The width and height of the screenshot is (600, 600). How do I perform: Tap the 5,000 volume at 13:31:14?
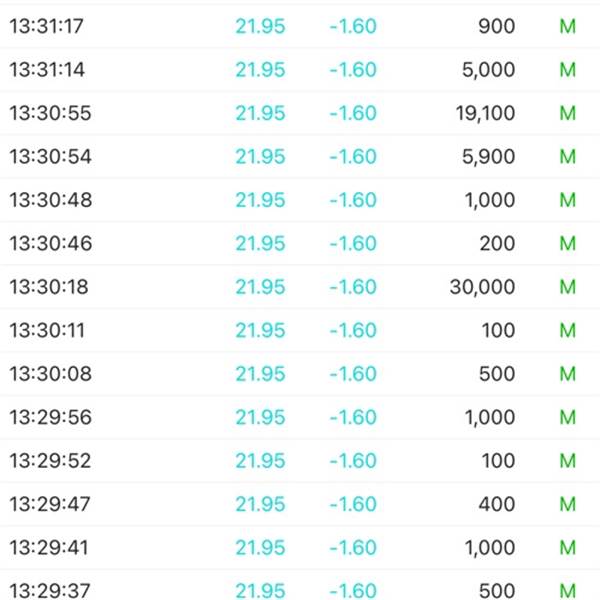point(488,70)
